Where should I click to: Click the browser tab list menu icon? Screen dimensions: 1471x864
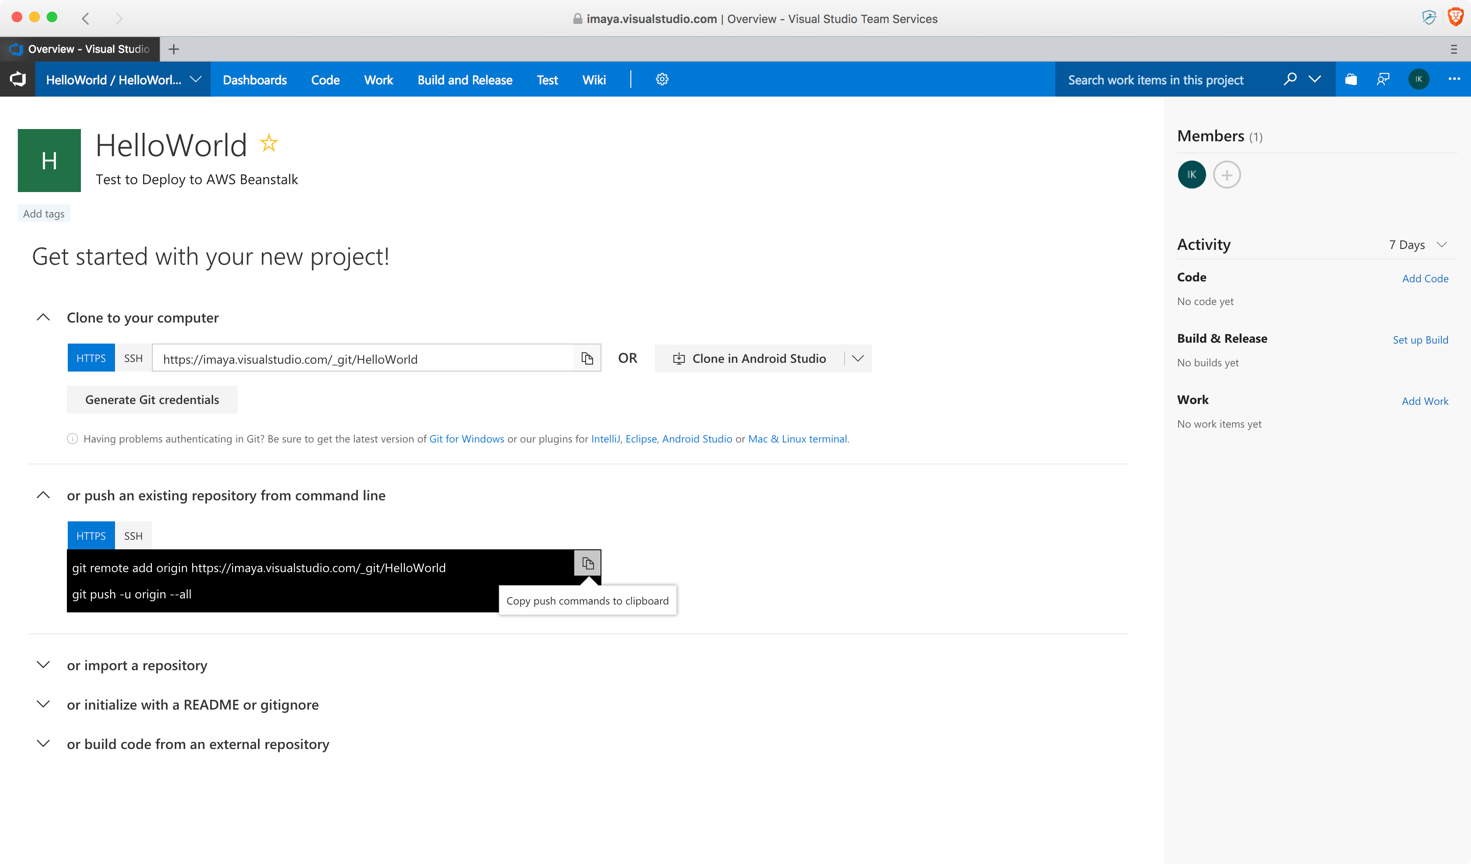[1454, 49]
